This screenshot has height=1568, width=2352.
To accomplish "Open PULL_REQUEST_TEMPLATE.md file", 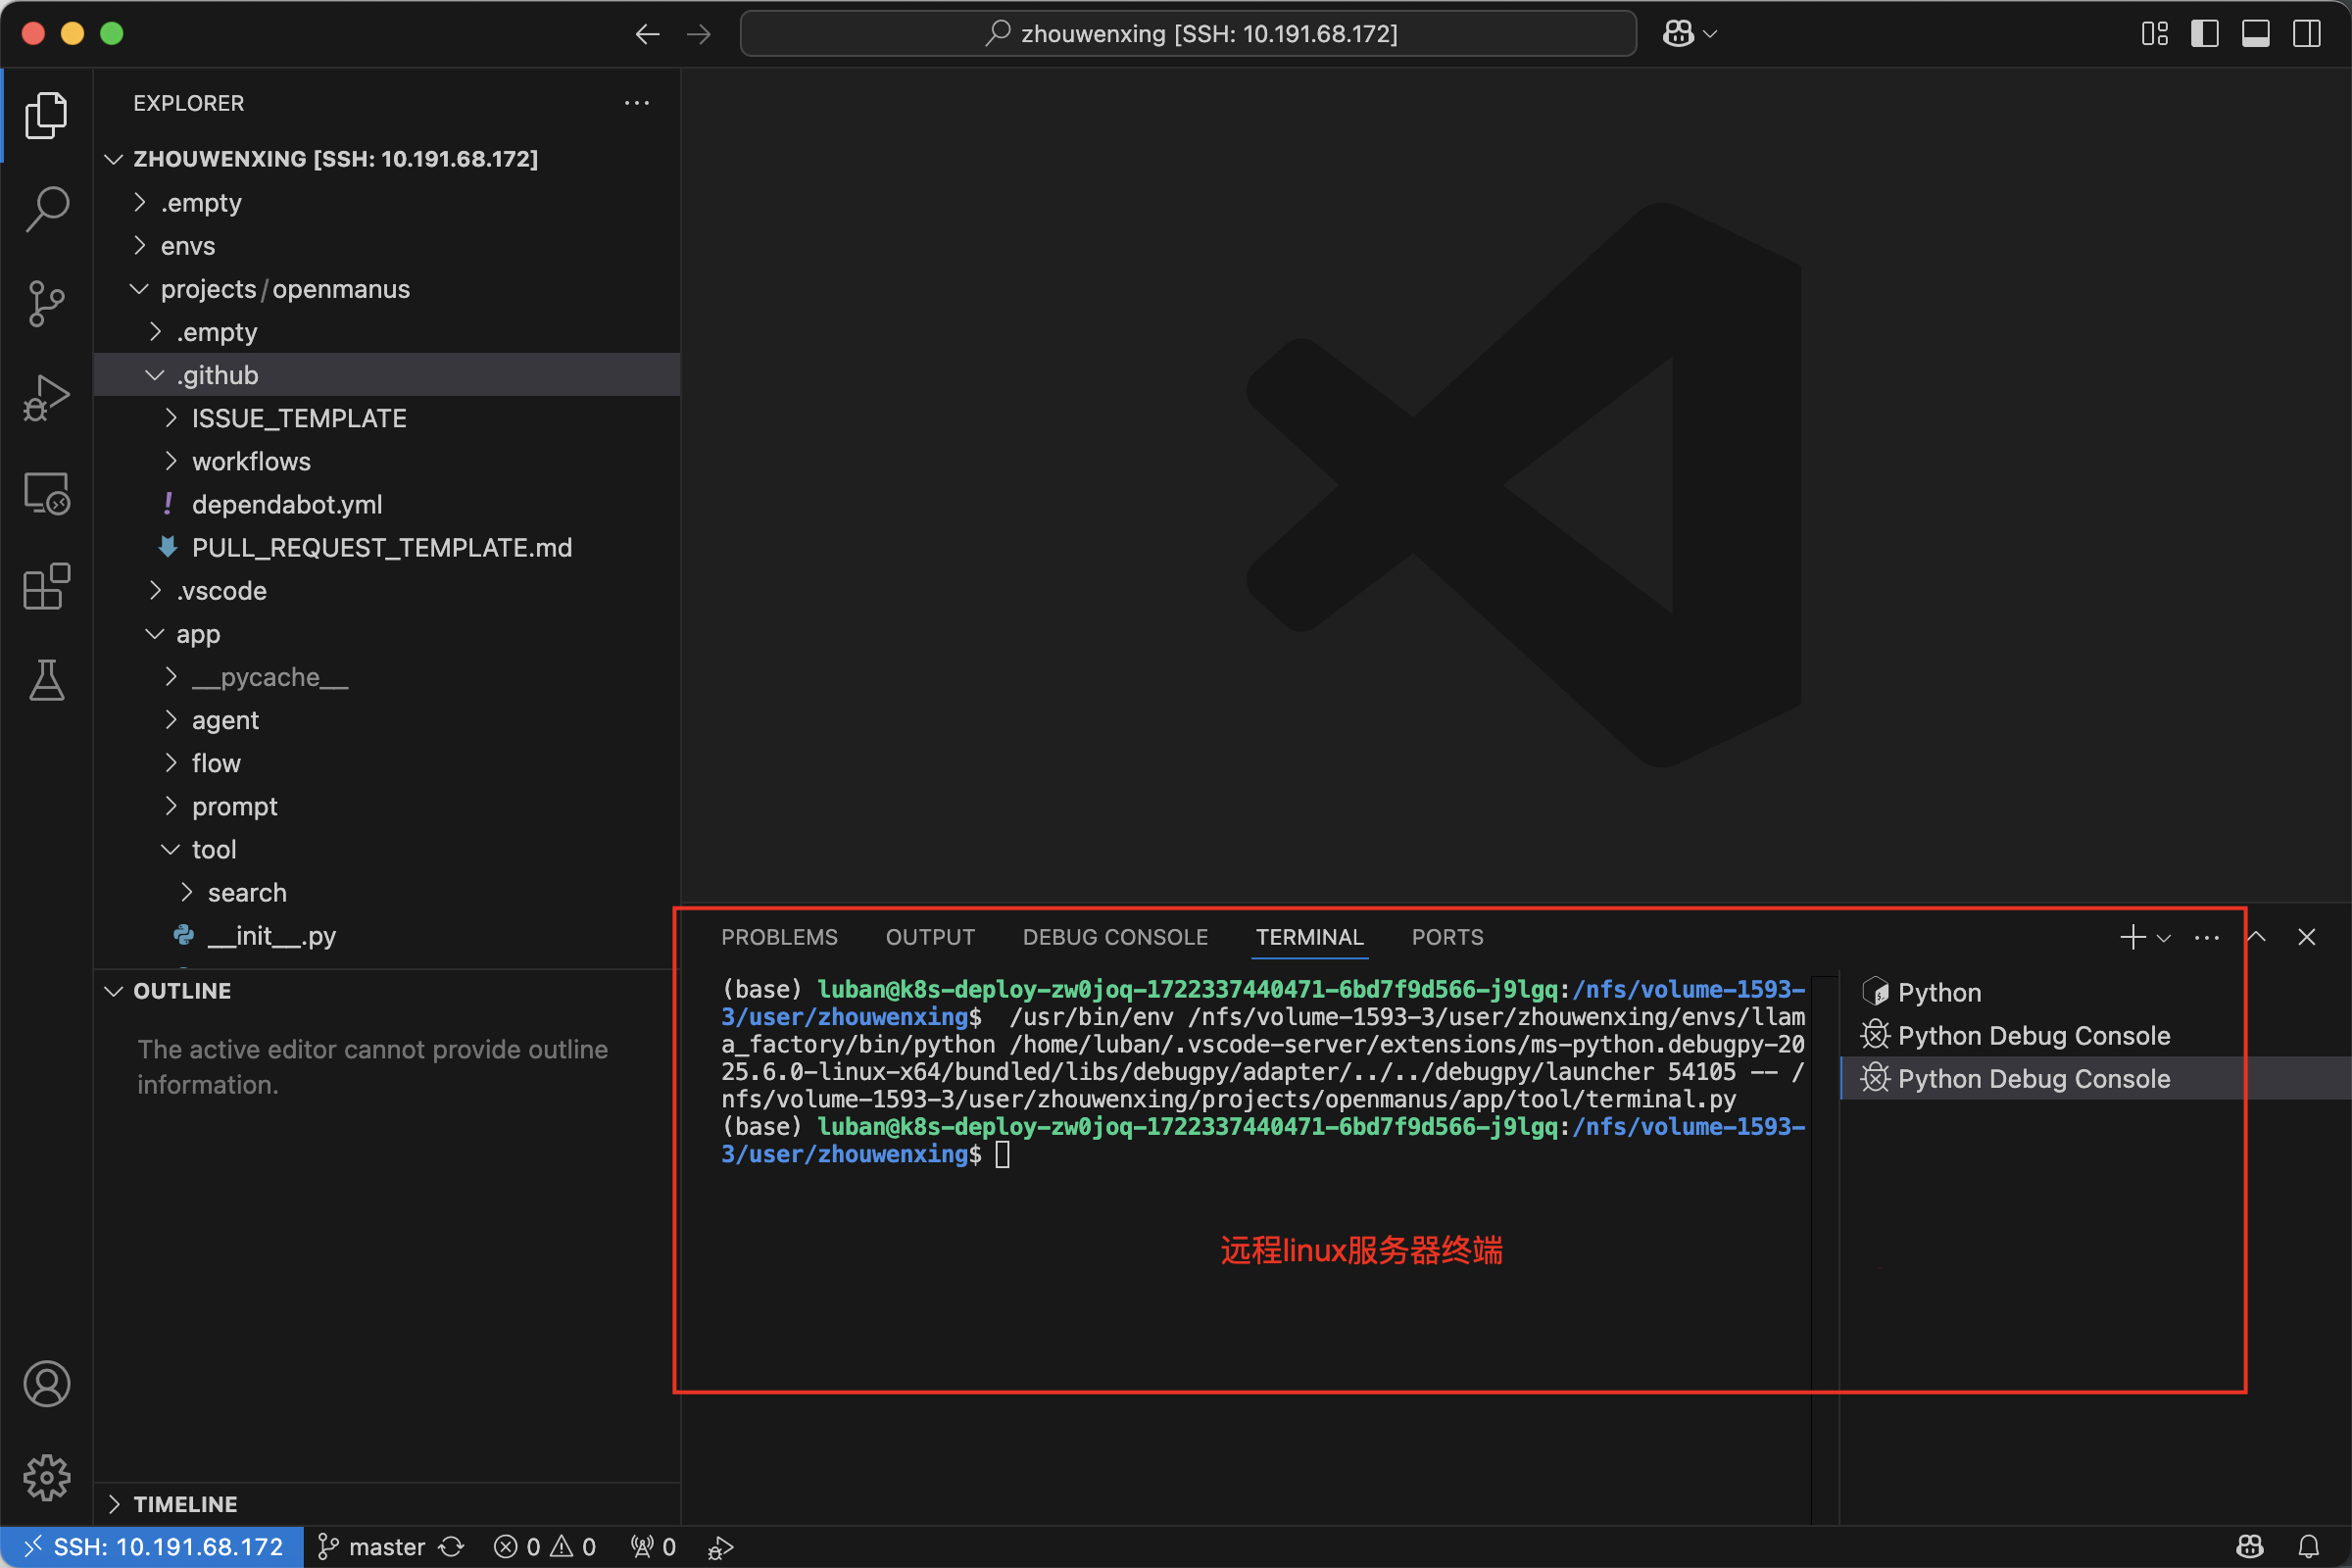I will pos(387,547).
